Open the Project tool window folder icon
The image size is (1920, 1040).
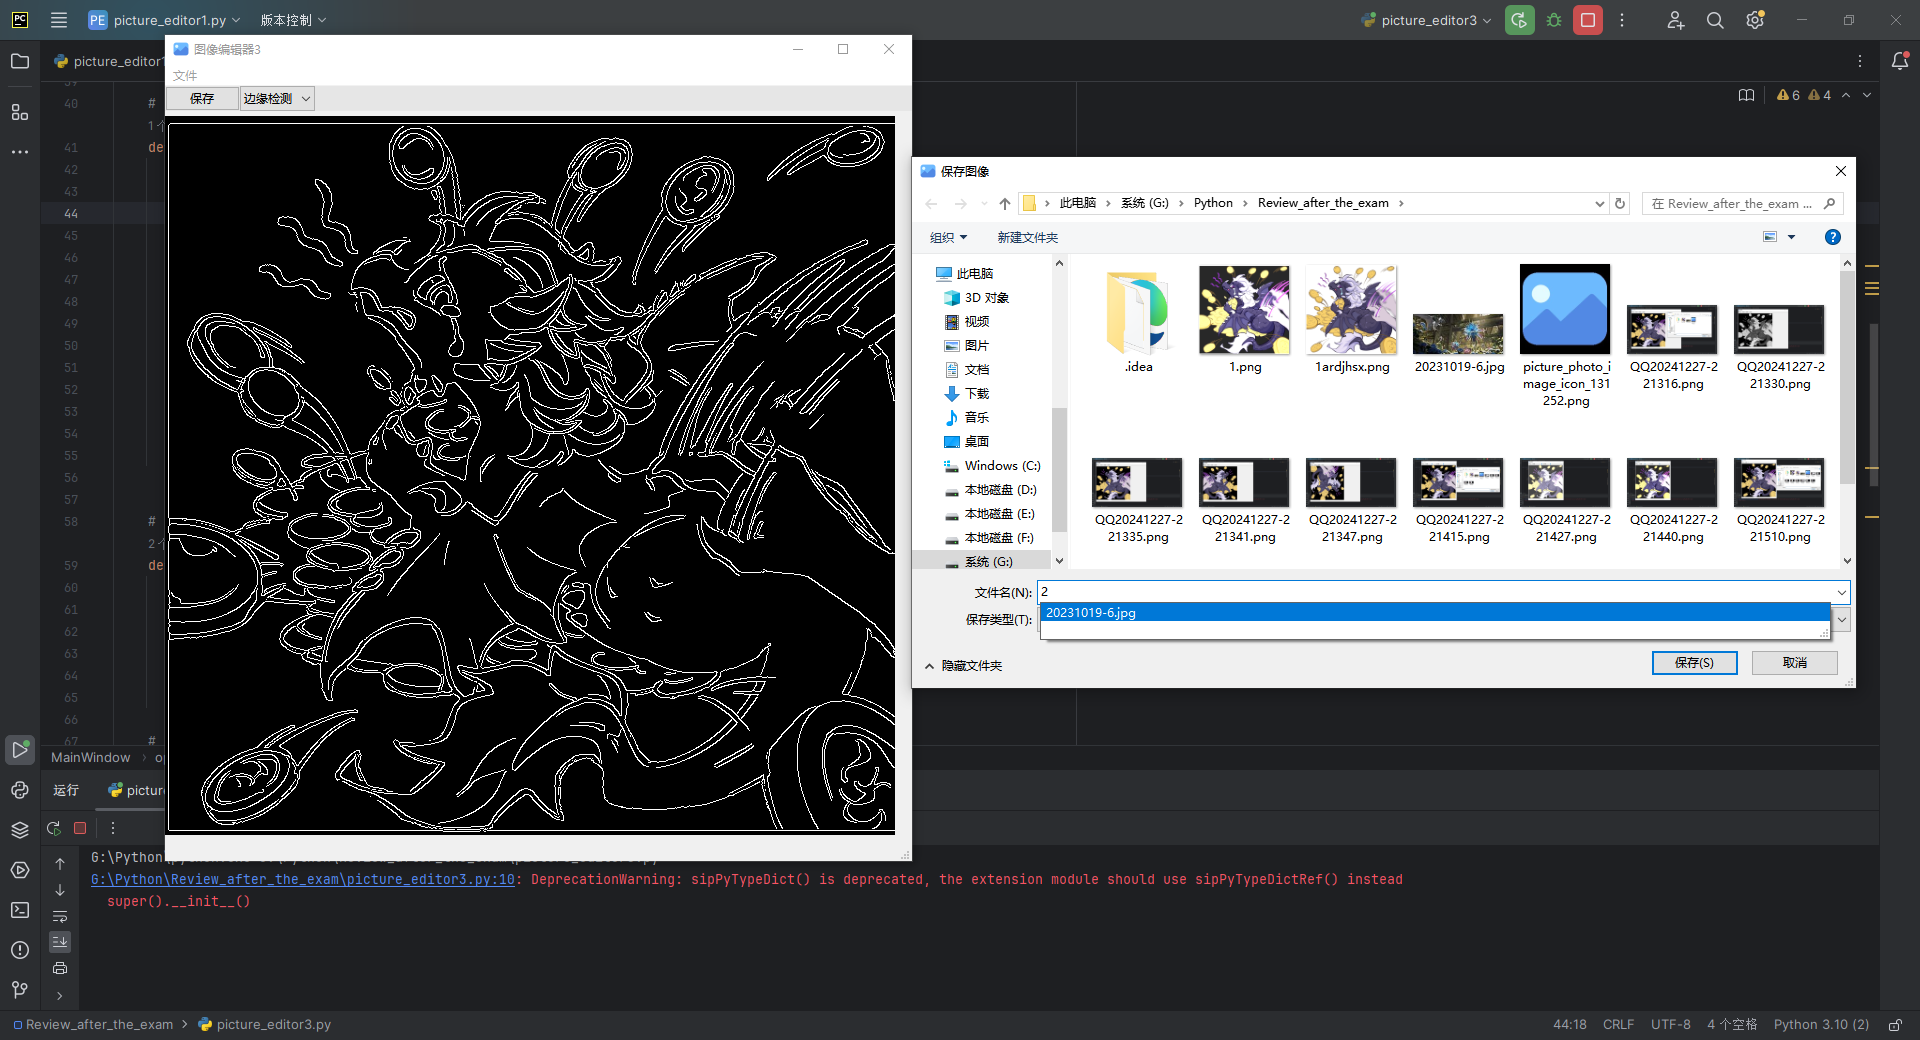pyautogui.click(x=20, y=61)
